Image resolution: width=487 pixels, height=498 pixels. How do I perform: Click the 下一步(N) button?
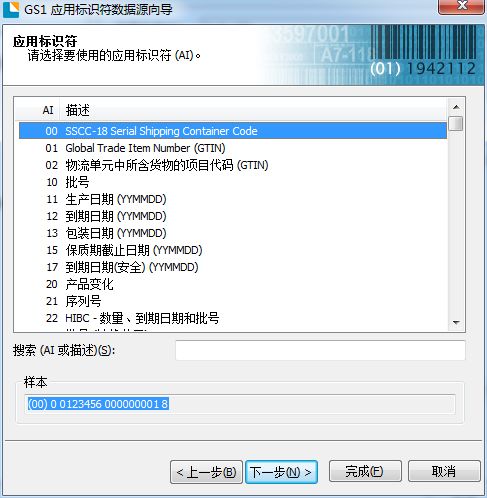[x=281, y=472]
